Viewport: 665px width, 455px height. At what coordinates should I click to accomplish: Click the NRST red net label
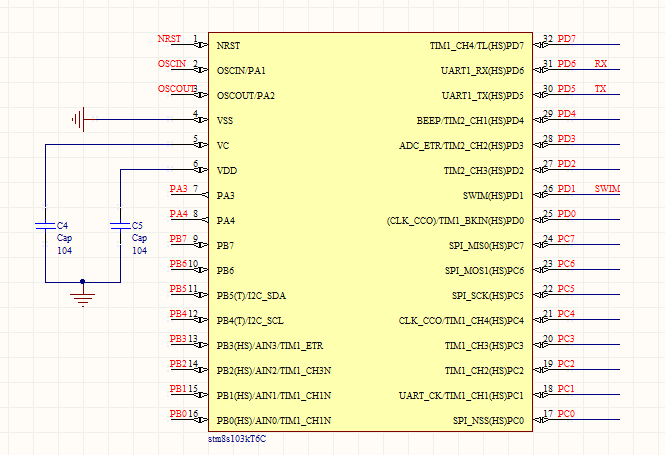(169, 39)
